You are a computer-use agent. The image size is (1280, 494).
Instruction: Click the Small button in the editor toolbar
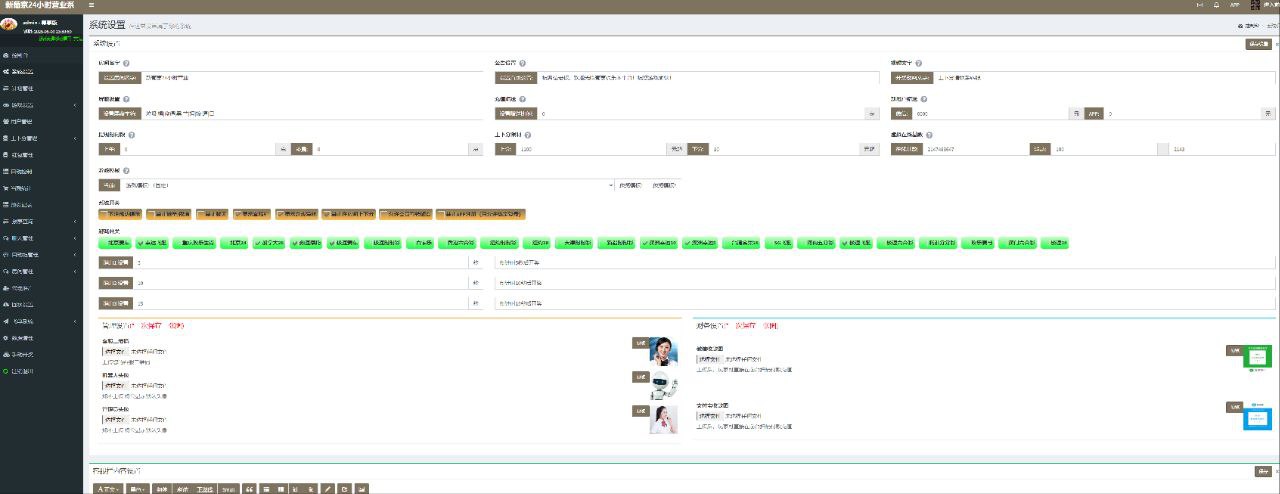[x=228, y=489]
